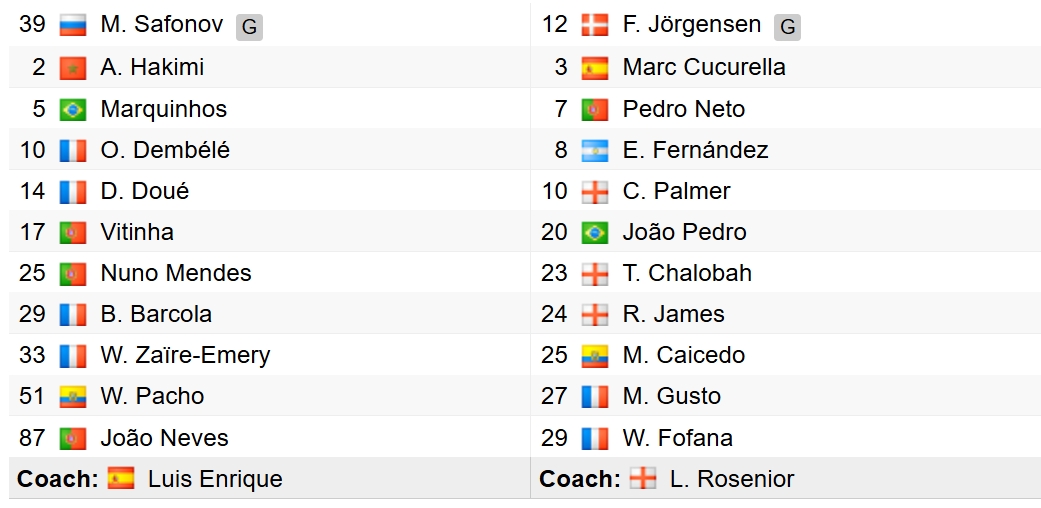Screen dimensions: 1041x508
Task: Click the Brazilian flag beside Marquinhos
Action: 73,109
